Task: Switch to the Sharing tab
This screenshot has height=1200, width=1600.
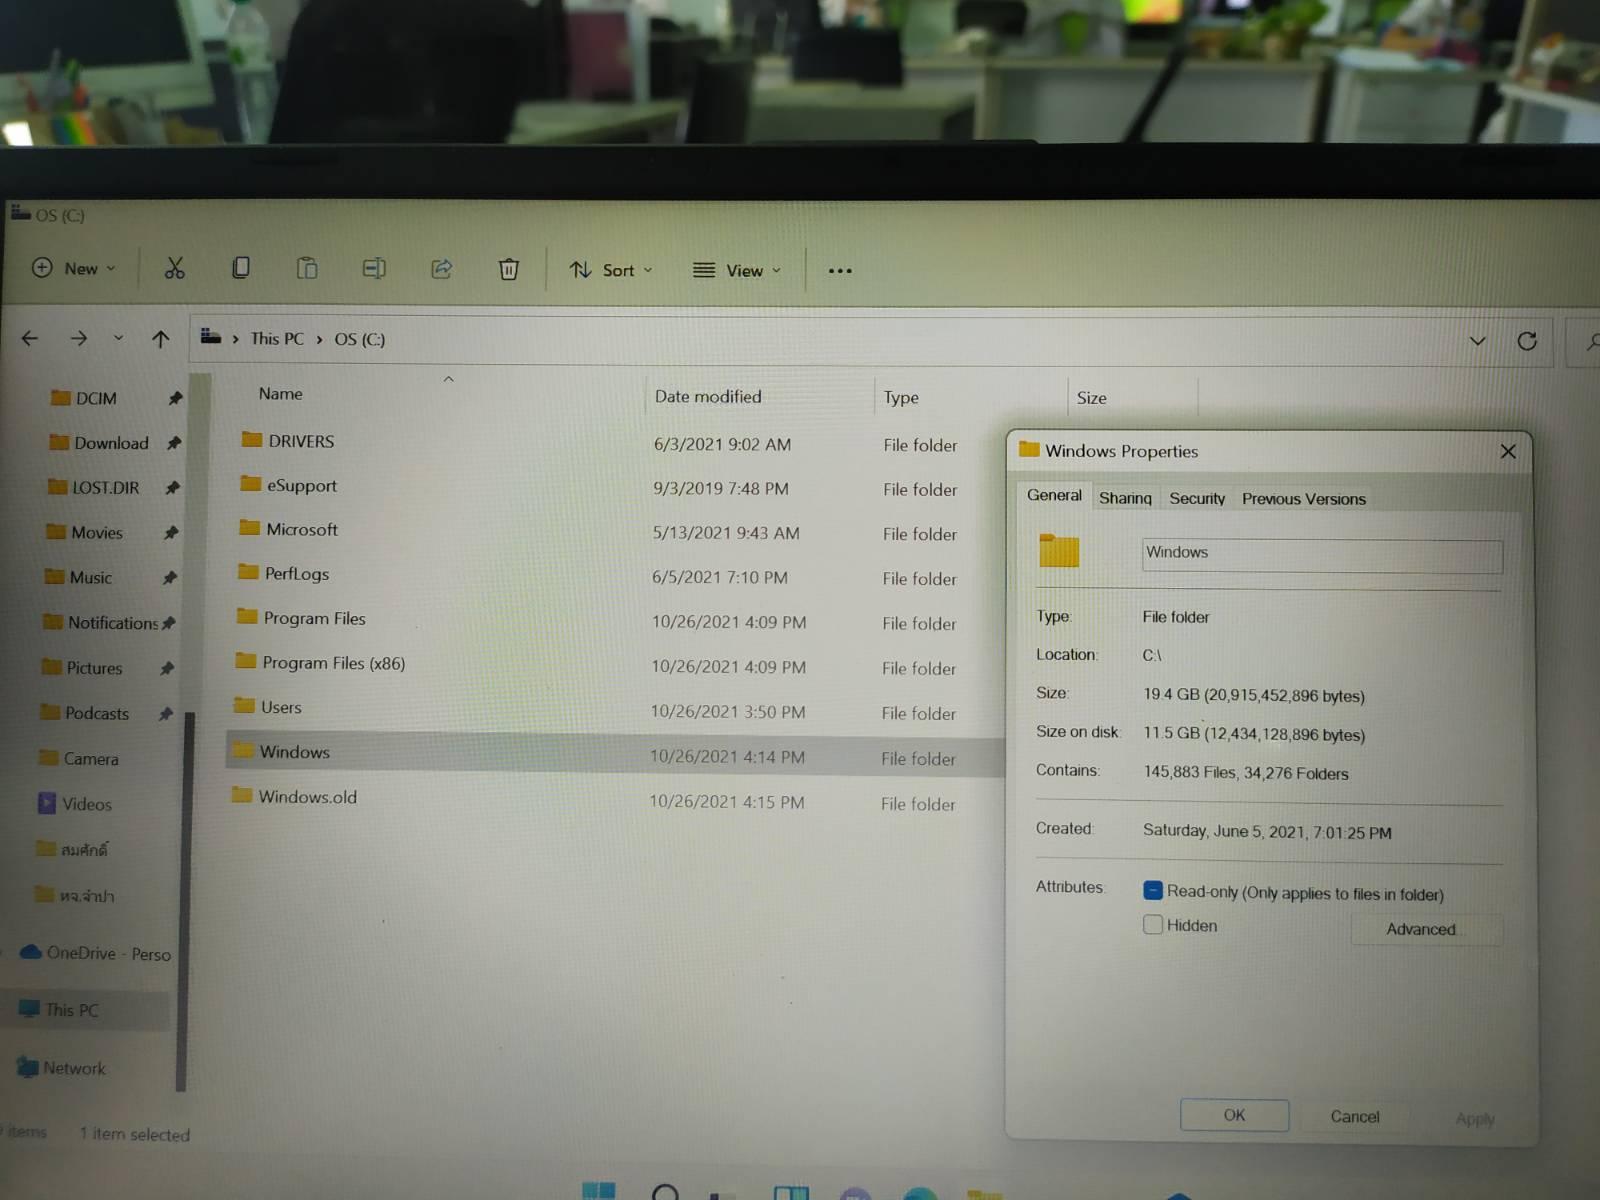Action: coord(1125,498)
